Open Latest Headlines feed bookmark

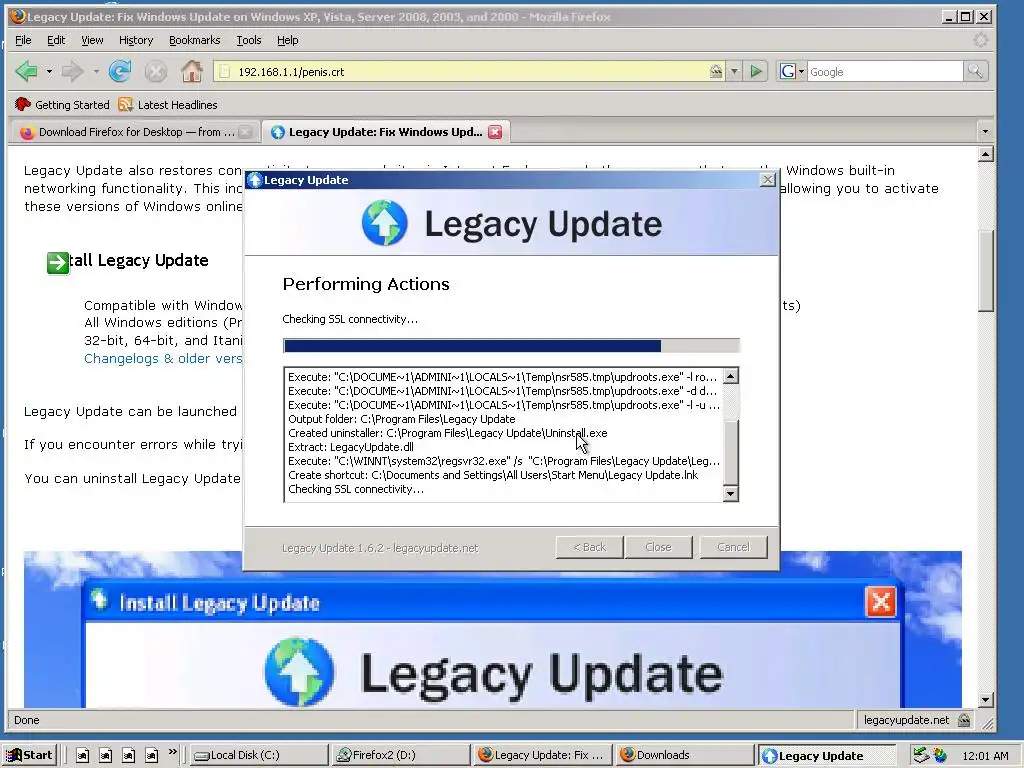point(168,104)
